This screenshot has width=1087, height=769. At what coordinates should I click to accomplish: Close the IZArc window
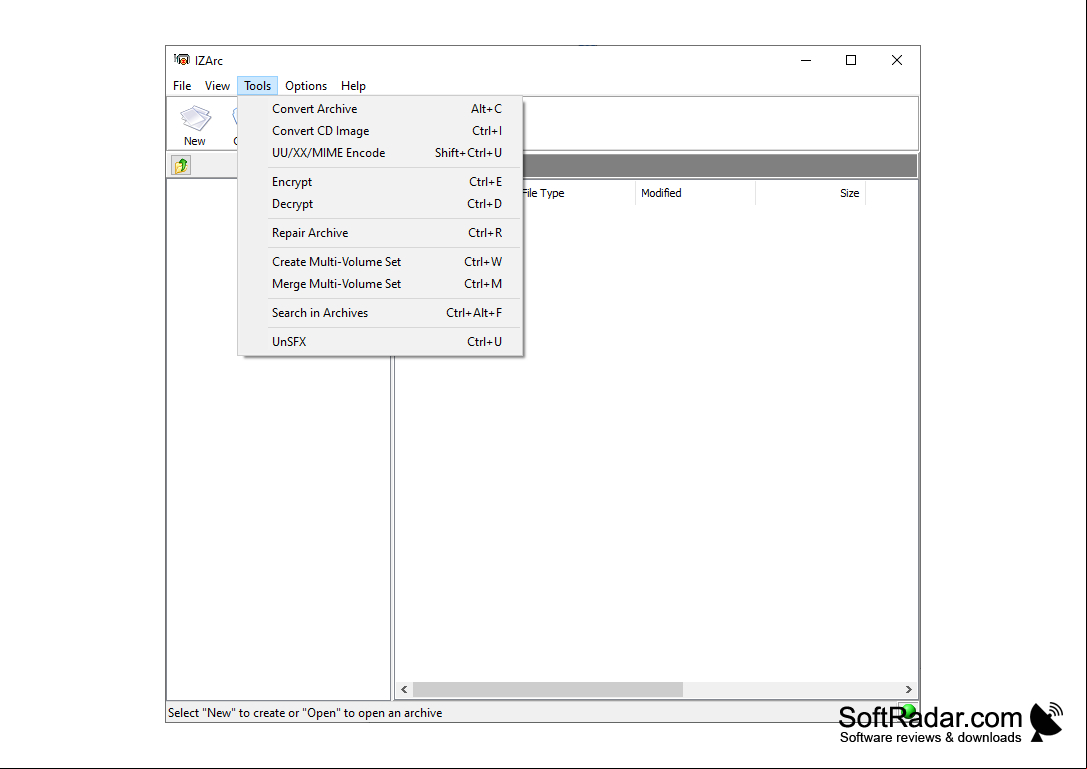(x=896, y=60)
